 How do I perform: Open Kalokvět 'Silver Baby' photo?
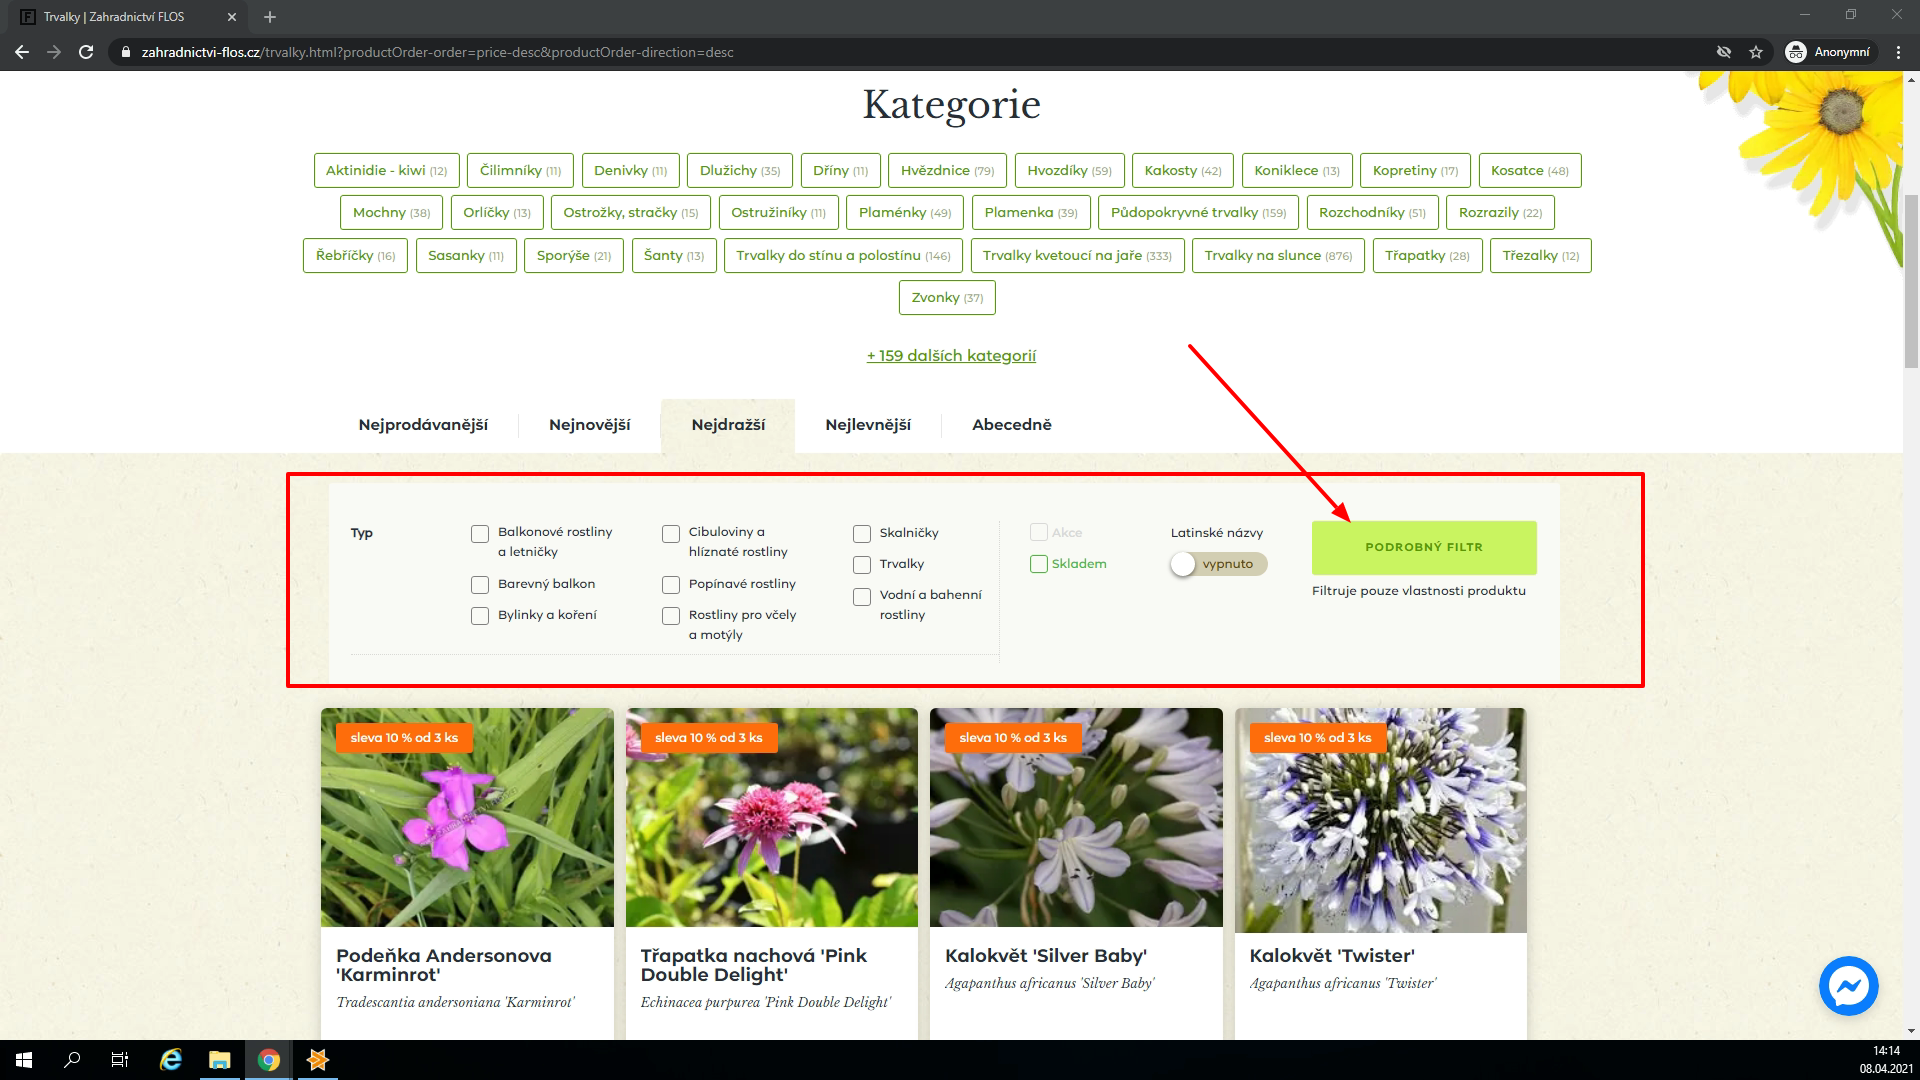(1076, 820)
